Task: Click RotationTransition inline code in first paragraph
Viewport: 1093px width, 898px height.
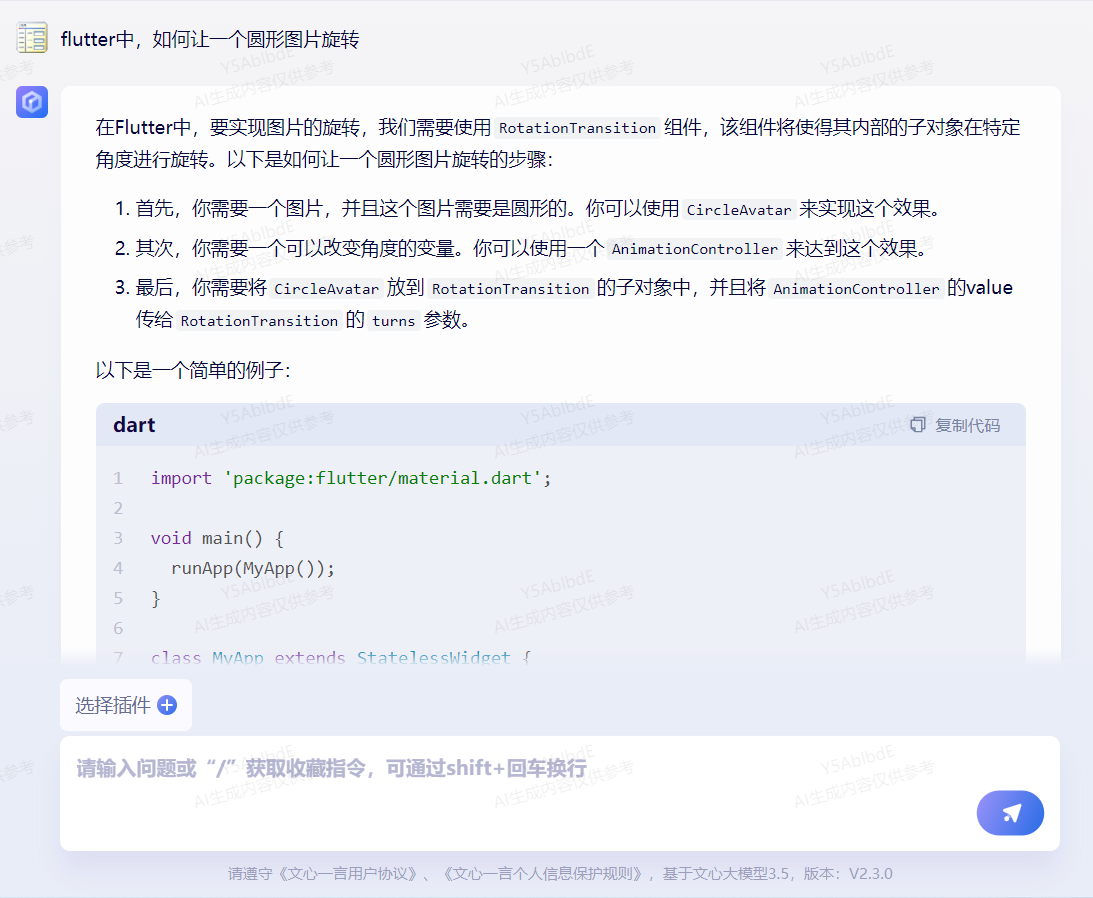Action: pyautogui.click(x=577, y=128)
